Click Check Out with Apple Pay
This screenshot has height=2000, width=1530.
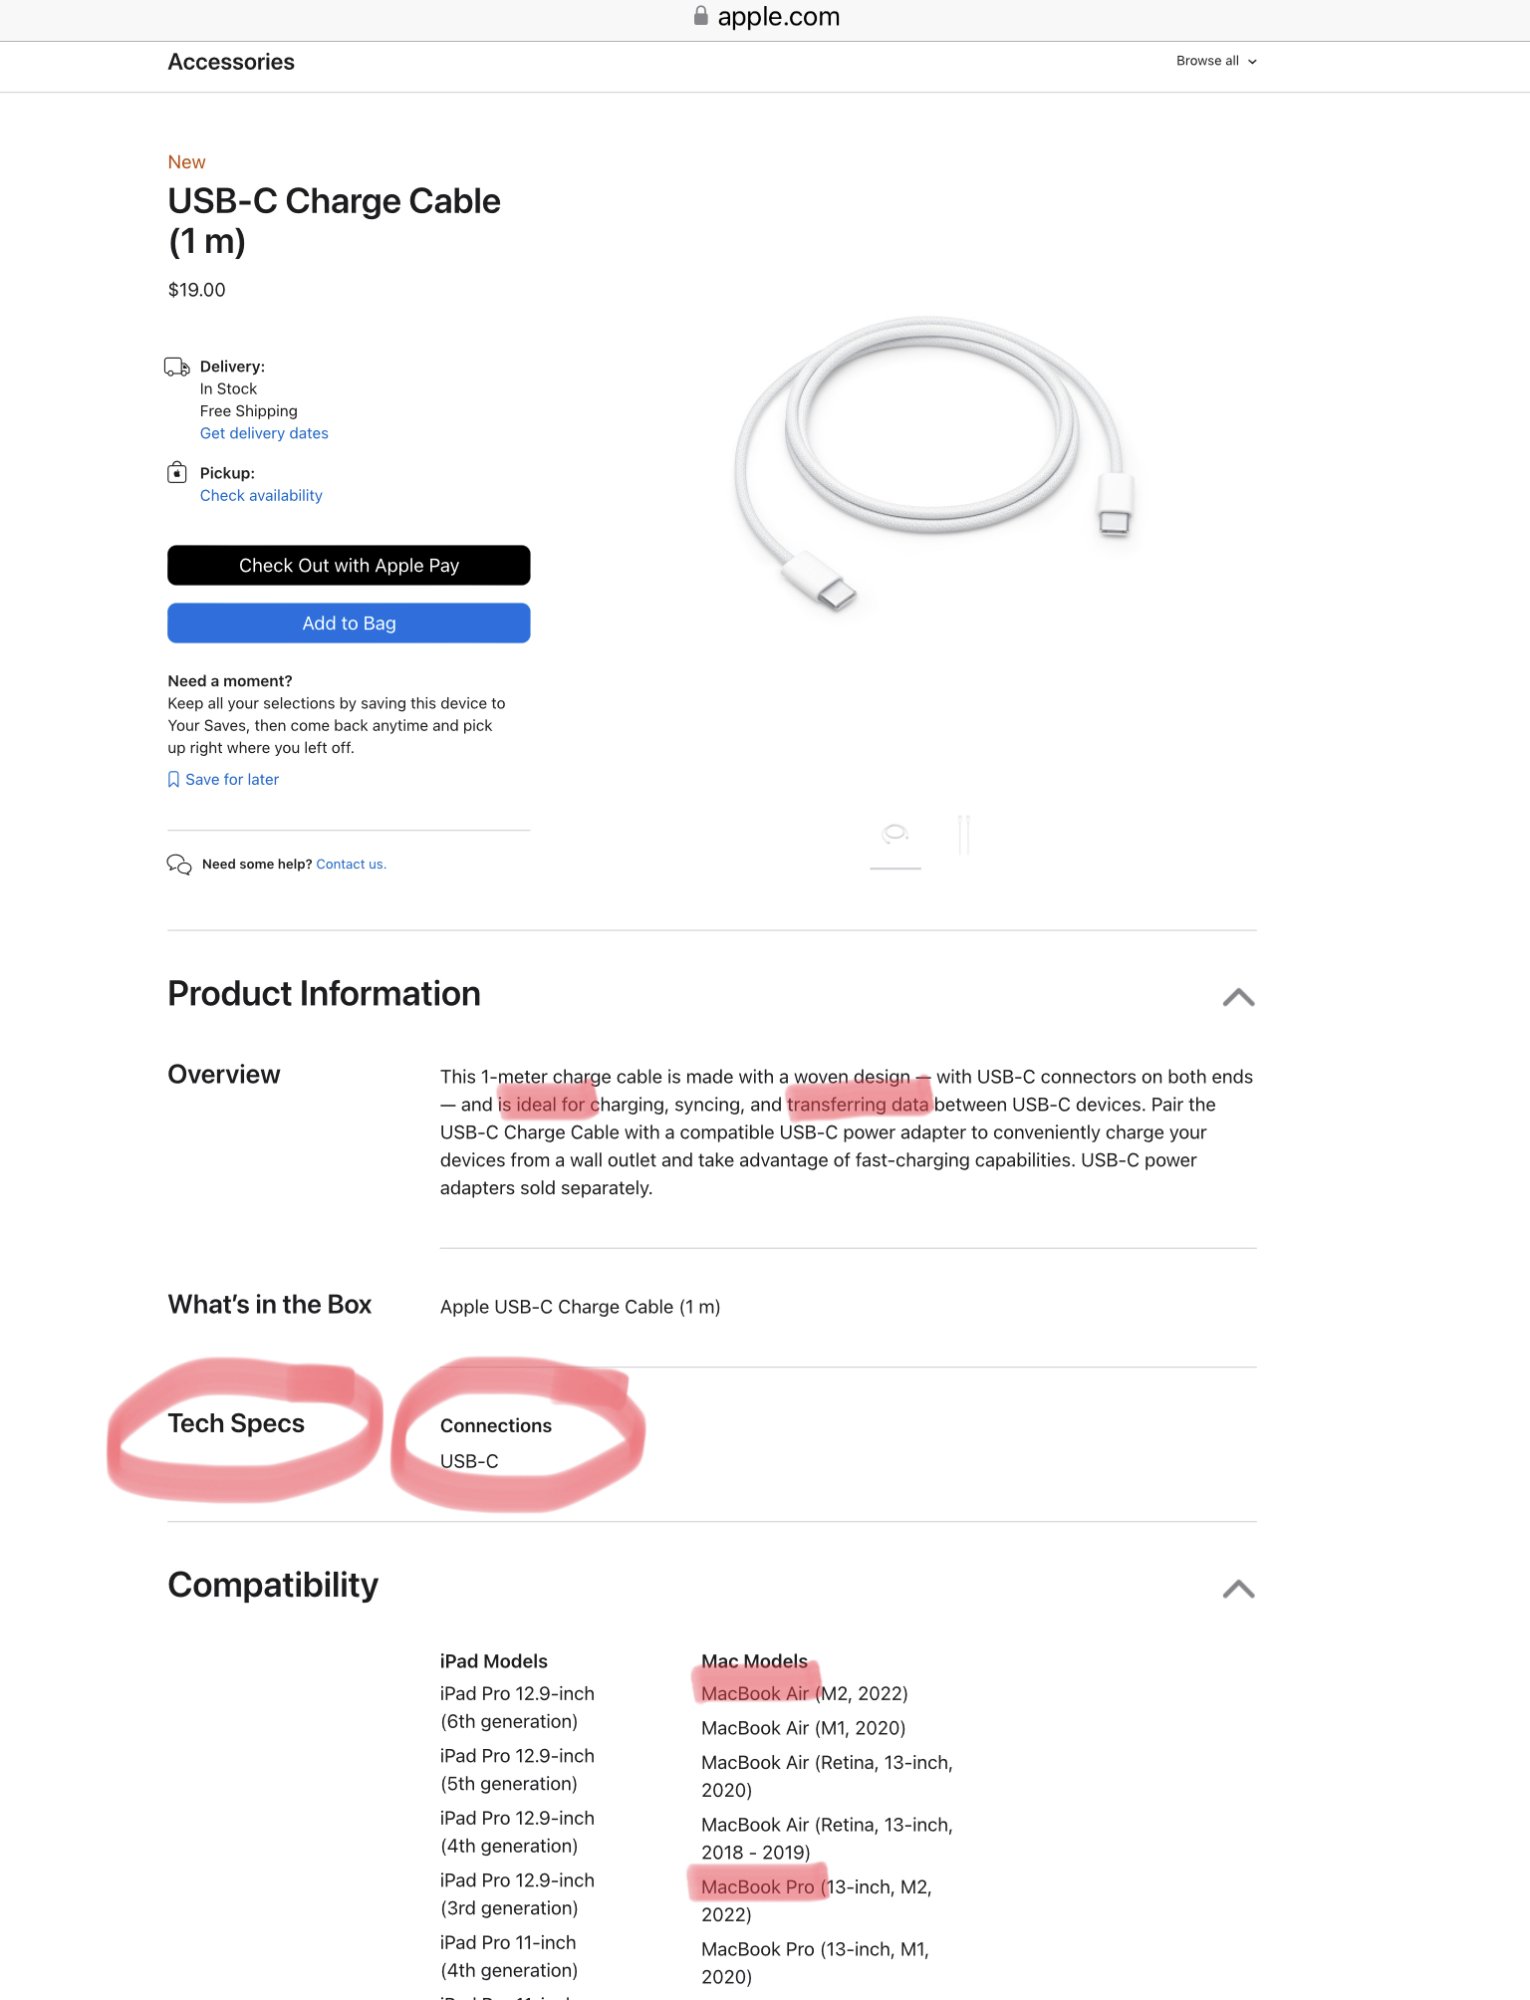(349, 565)
